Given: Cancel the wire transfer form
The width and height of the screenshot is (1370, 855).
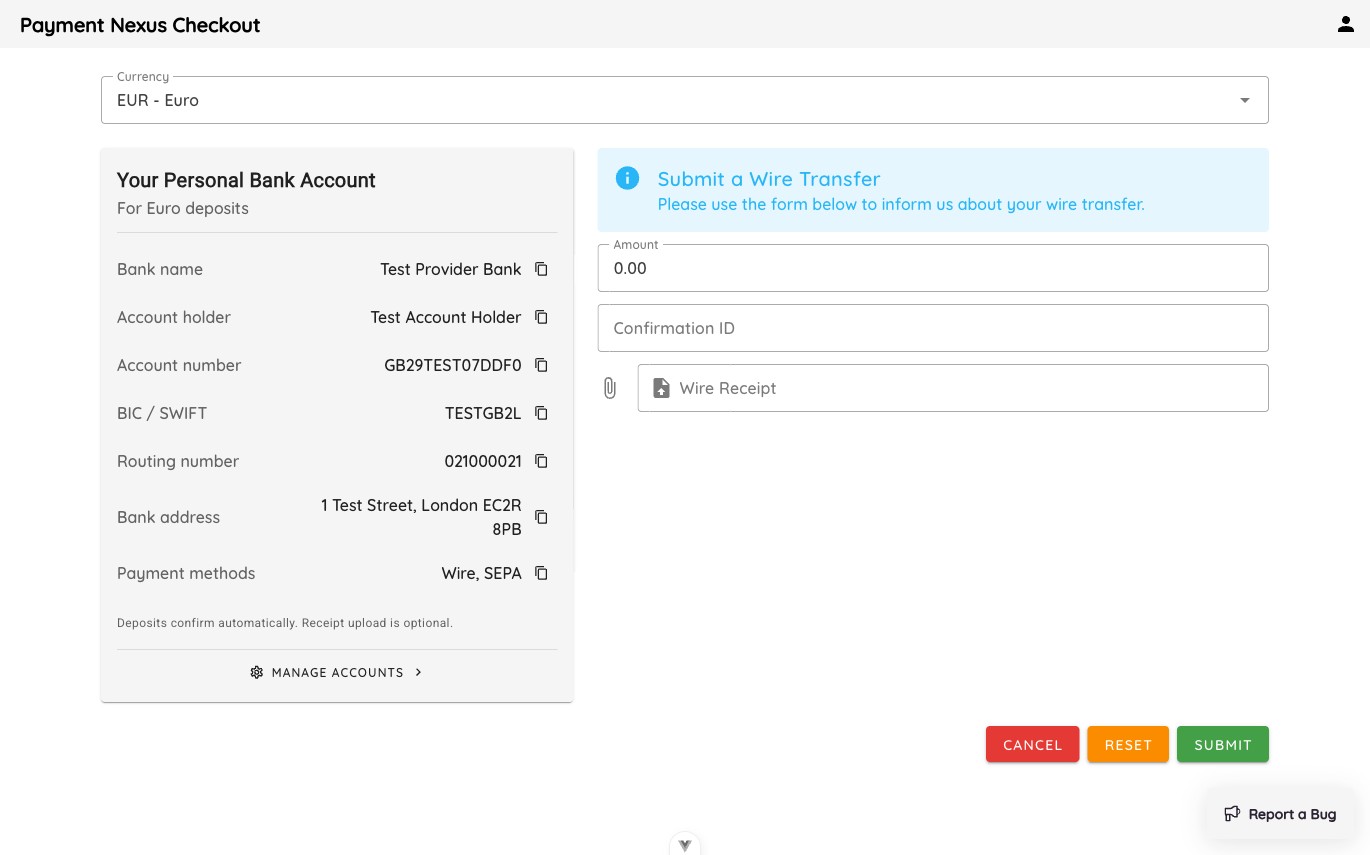Looking at the screenshot, I should pos(1032,744).
